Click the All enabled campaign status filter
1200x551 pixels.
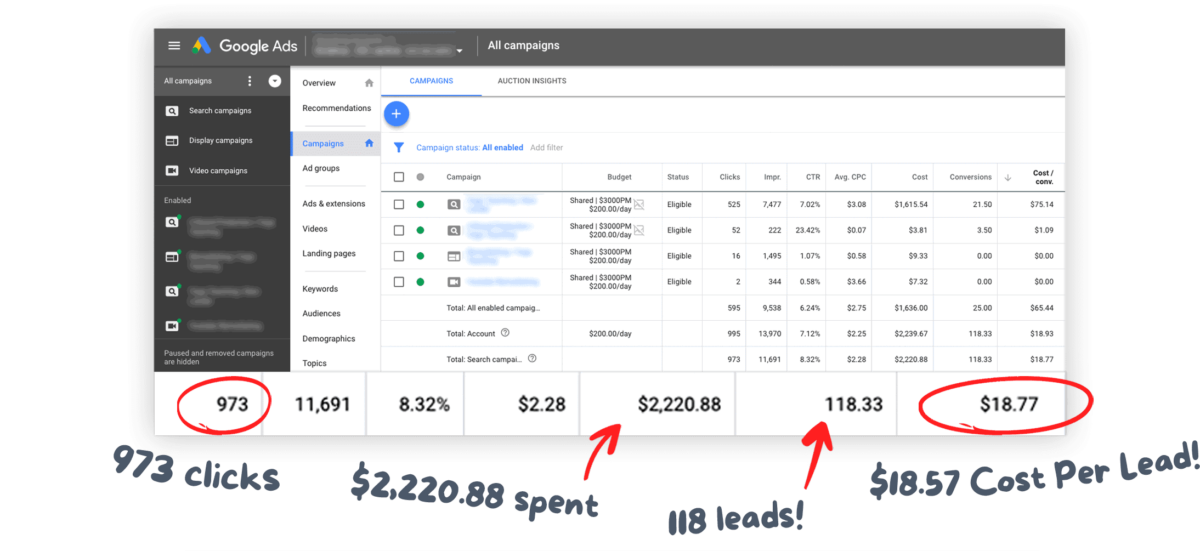[x=502, y=147]
